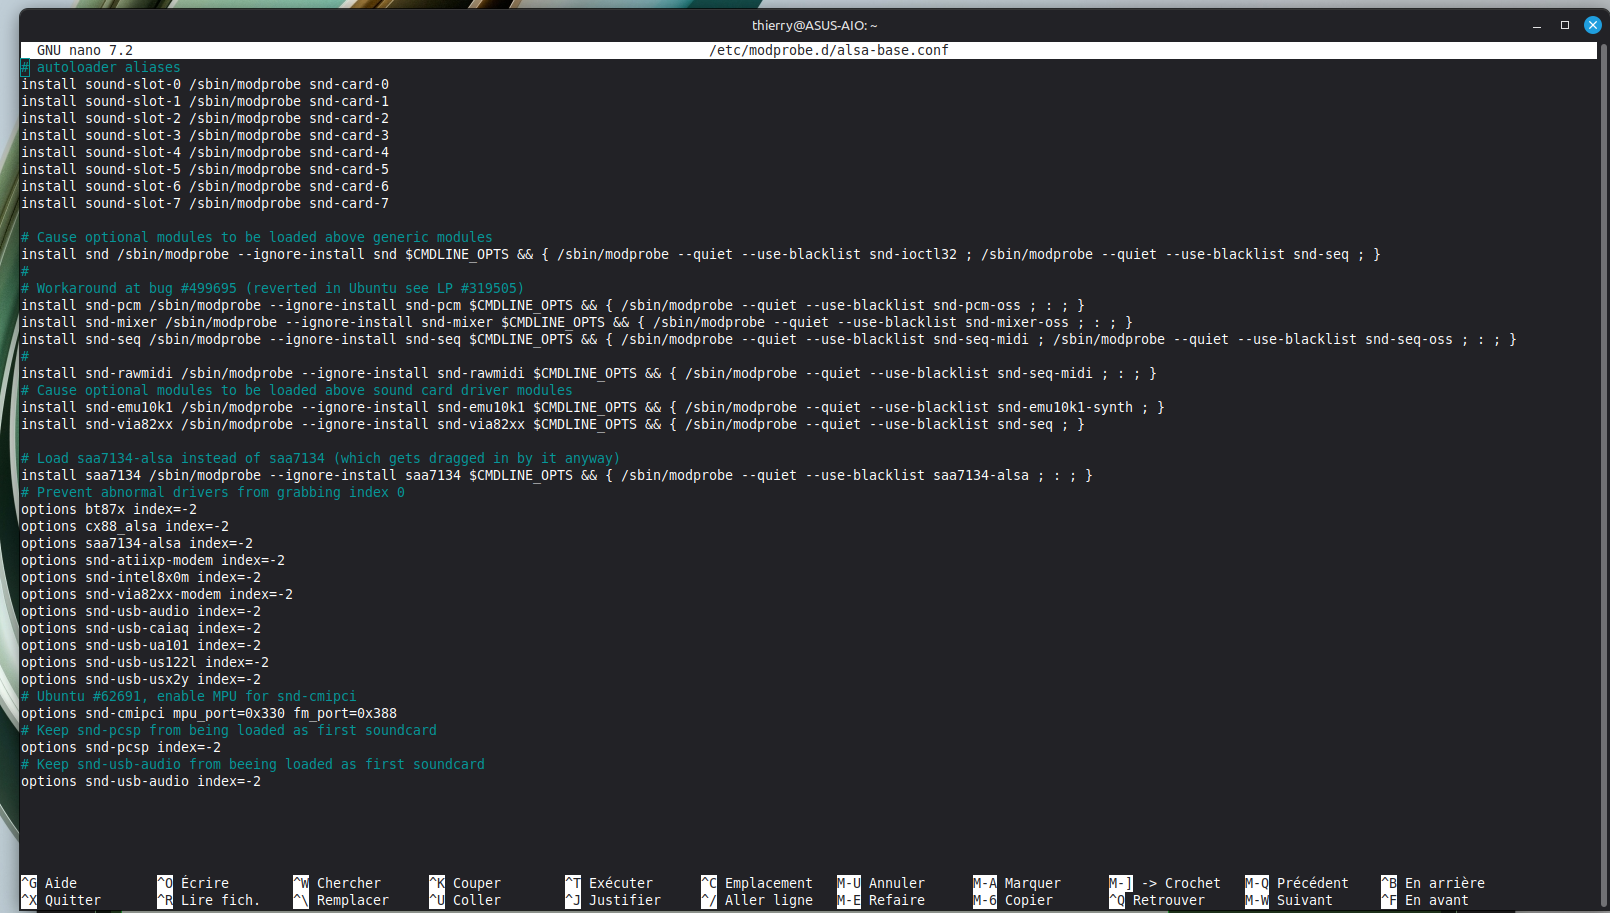Click the M-6 Copier shortcut
The height and width of the screenshot is (913, 1610).
1018,900
